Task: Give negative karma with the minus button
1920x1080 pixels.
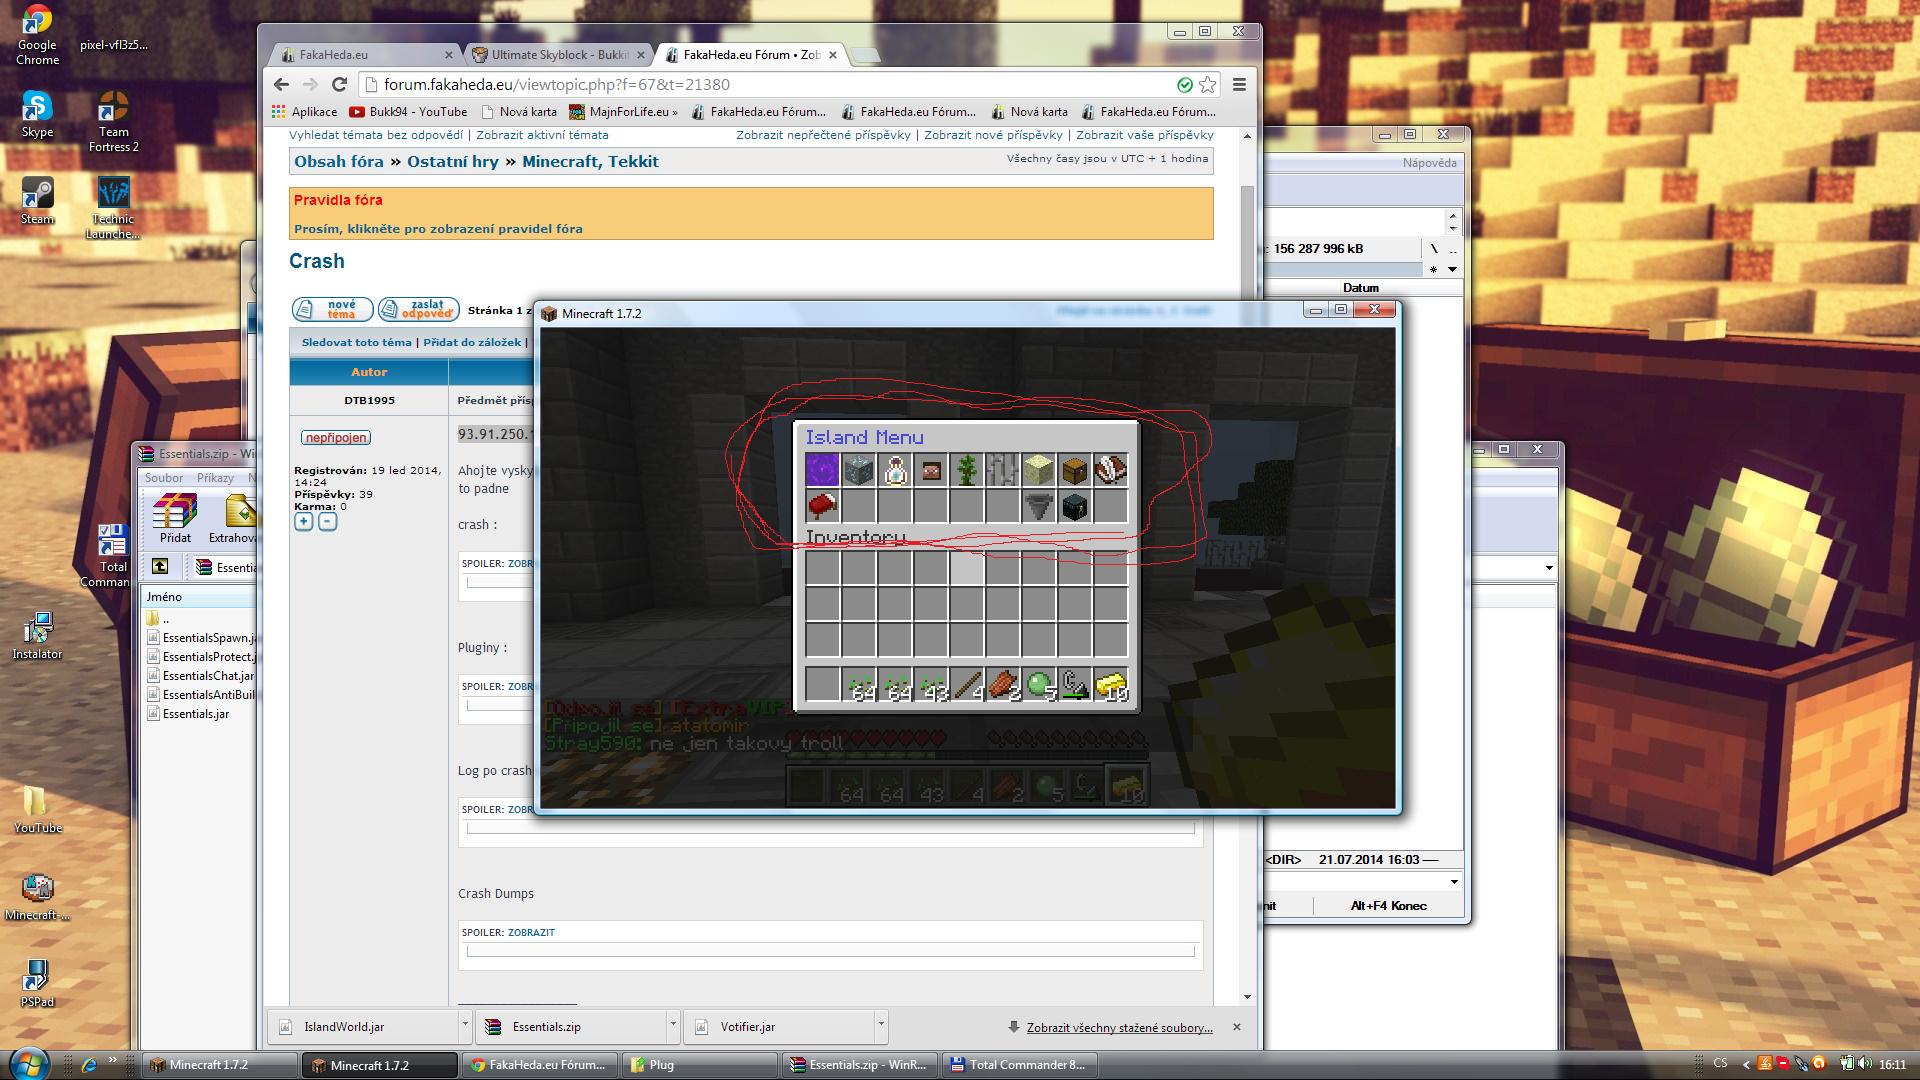Action: click(x=327, y=522)
